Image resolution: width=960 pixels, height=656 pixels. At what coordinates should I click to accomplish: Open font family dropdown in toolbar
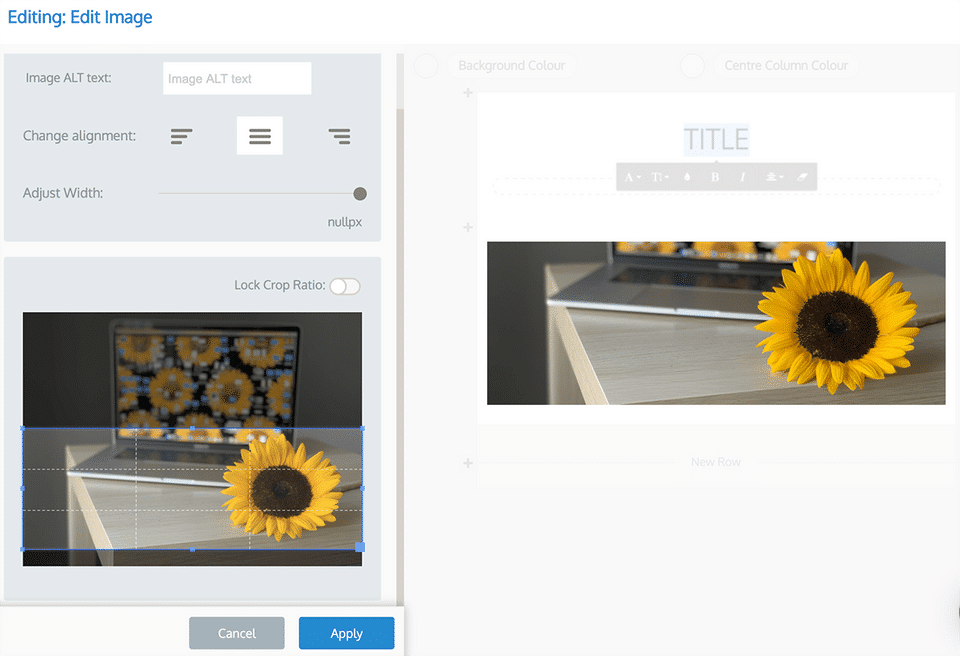point(632,177)
